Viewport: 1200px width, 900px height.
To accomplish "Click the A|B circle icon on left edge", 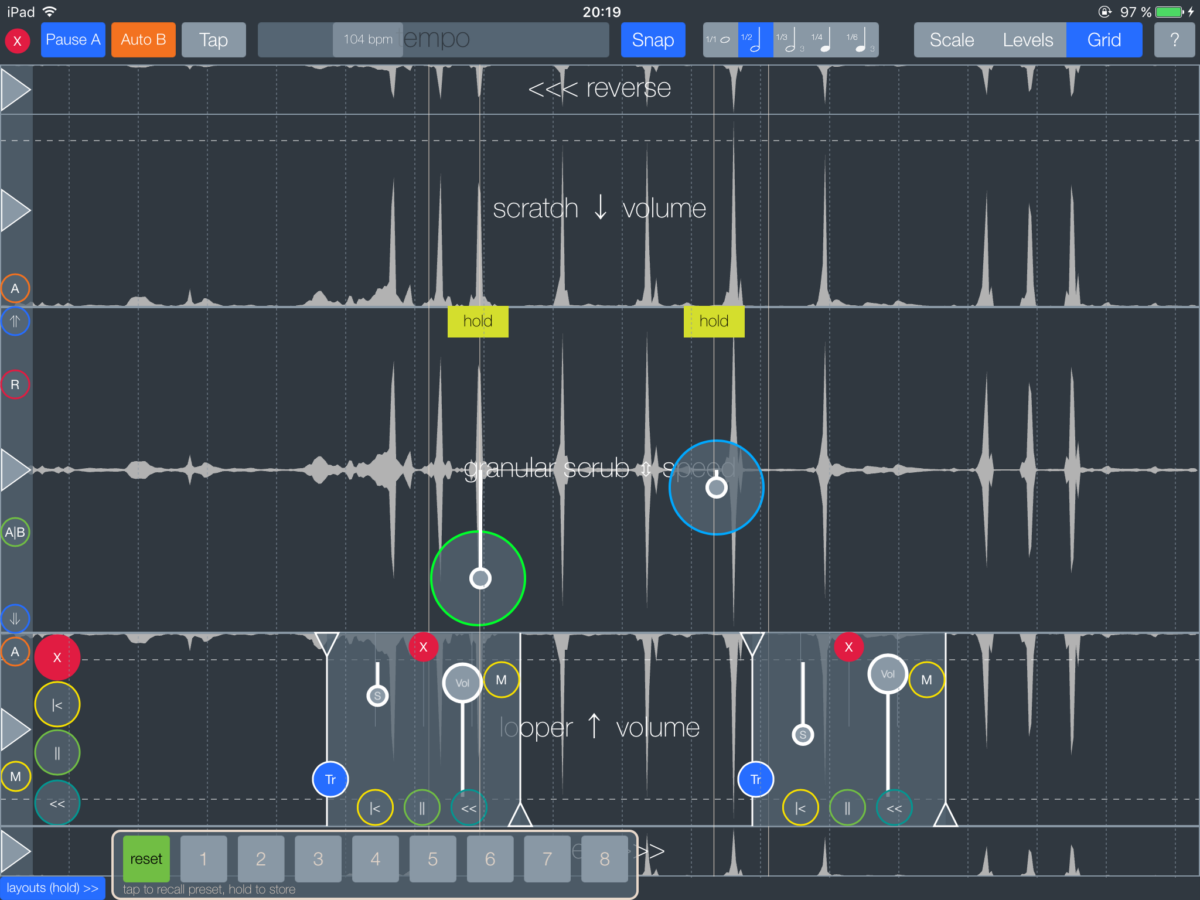I will (x=15, y=532).
